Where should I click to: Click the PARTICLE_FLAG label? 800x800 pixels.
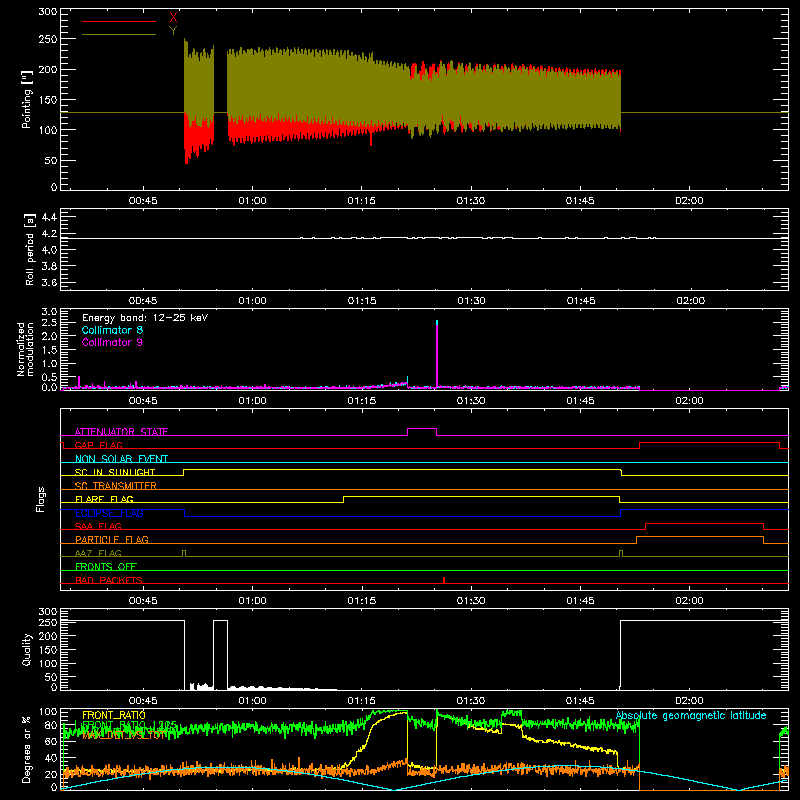point(112,540)
